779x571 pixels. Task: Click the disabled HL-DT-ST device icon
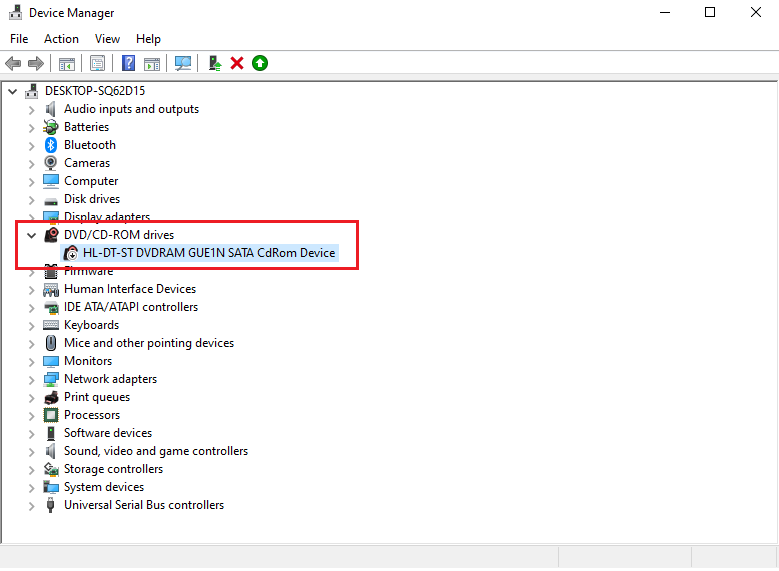[x=71, y=253]
